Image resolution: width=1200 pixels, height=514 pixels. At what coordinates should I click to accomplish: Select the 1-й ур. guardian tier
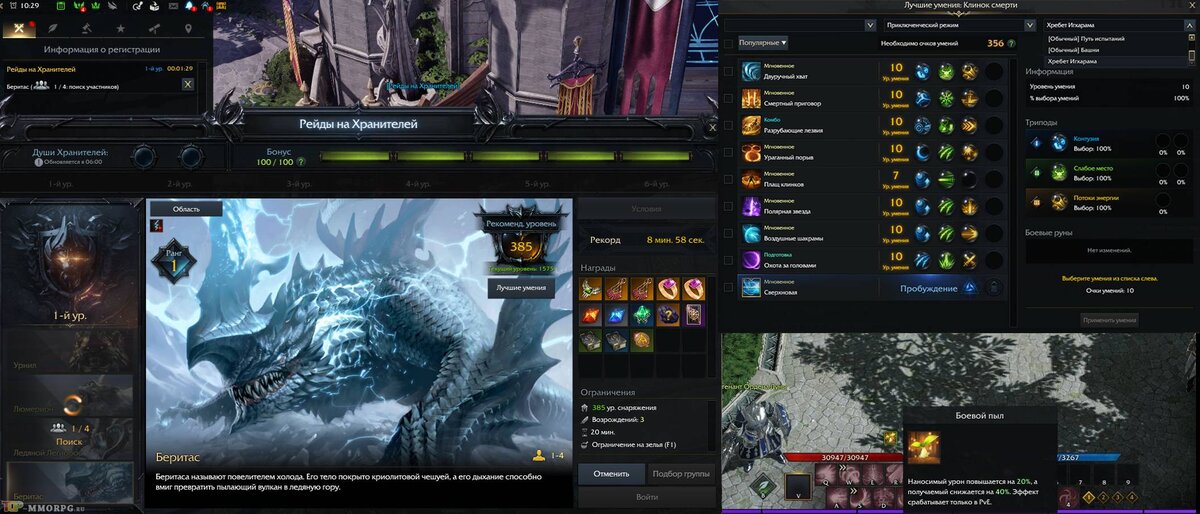pos(68,264)
